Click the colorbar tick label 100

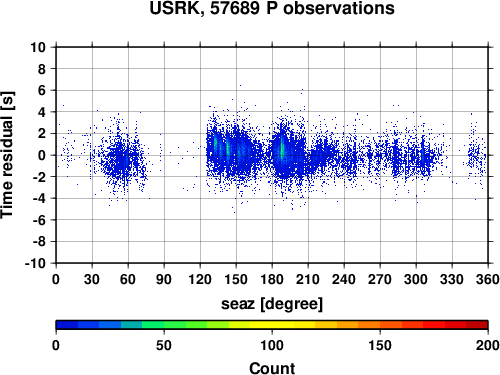[x=272, y=345]
